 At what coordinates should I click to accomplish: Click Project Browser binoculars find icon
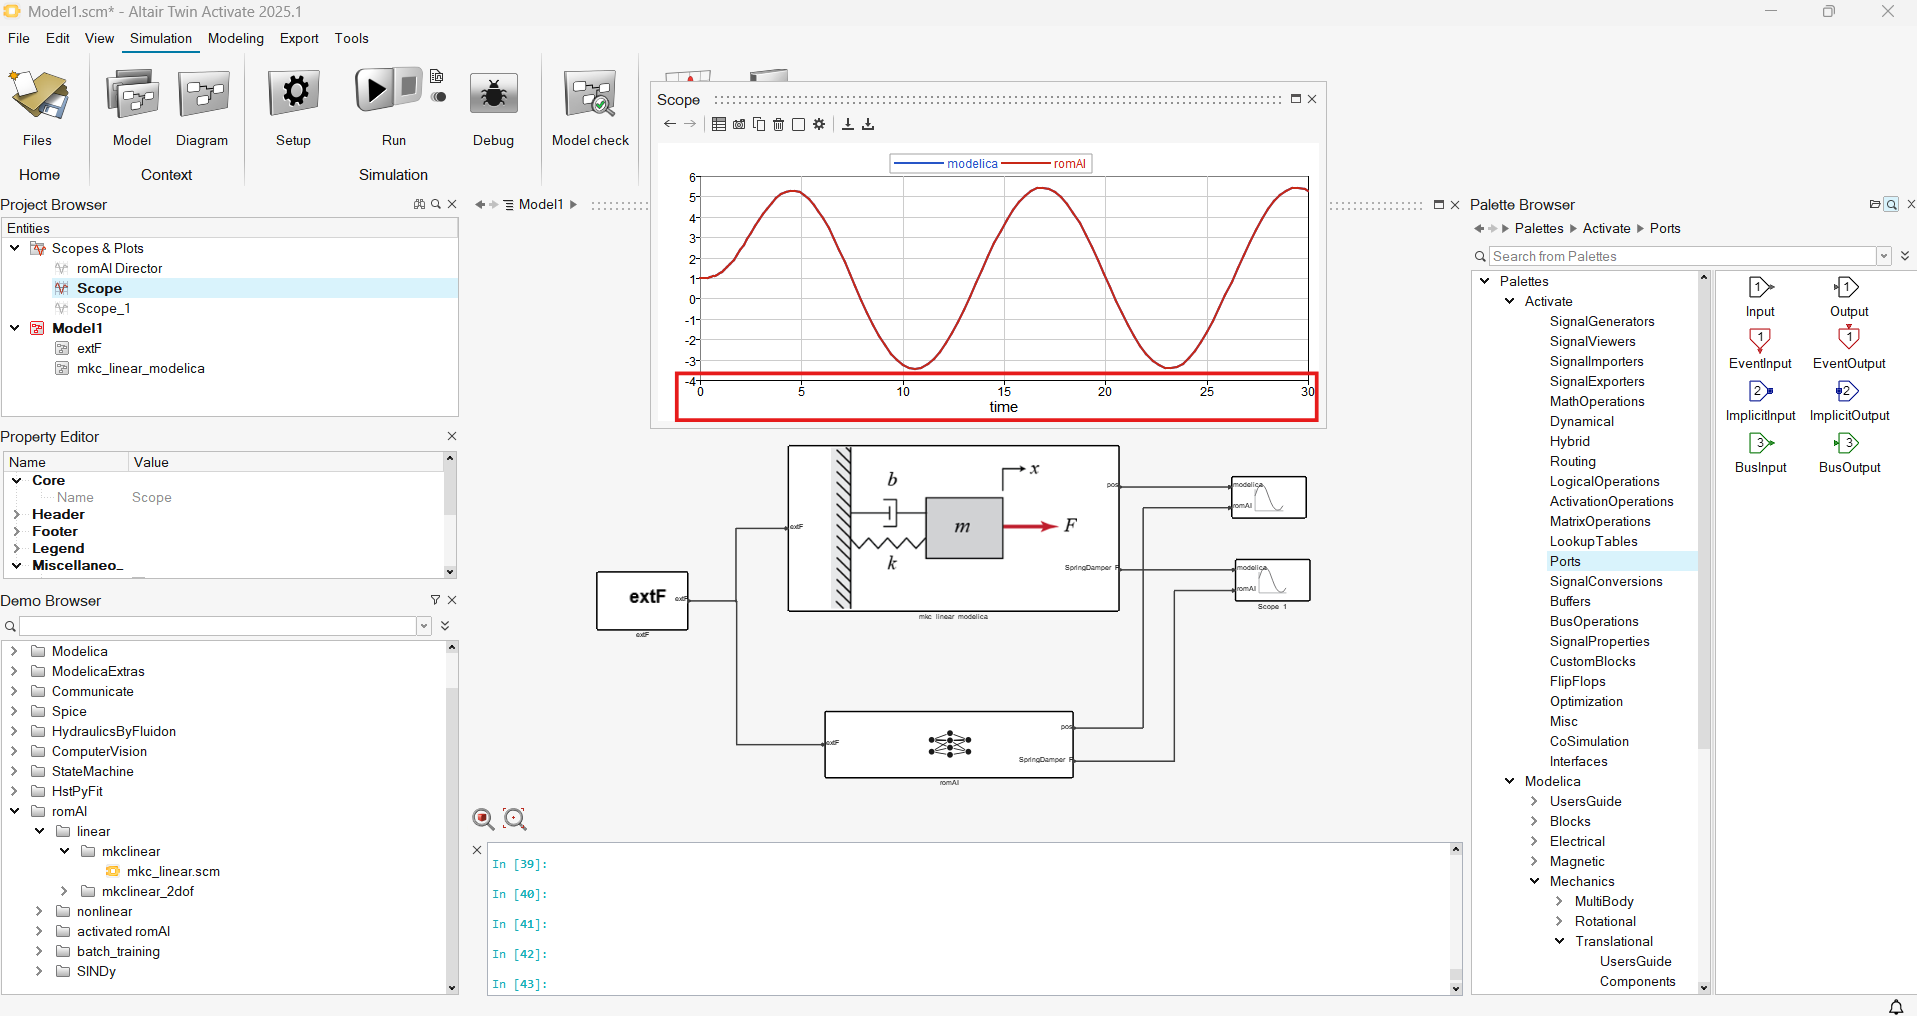click(419, 204)
